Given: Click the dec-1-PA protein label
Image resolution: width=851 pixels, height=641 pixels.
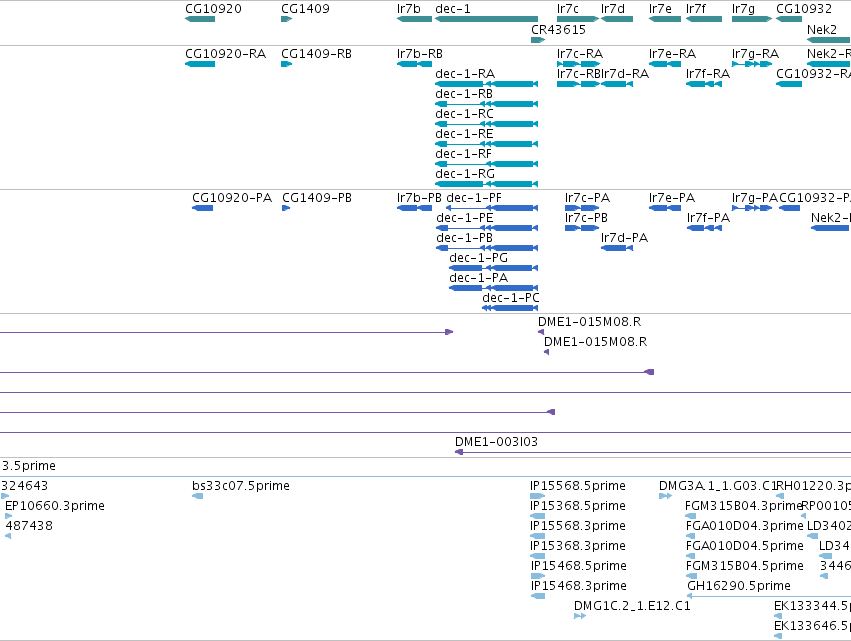Looking at the screenshot, I should pos(479,278).
